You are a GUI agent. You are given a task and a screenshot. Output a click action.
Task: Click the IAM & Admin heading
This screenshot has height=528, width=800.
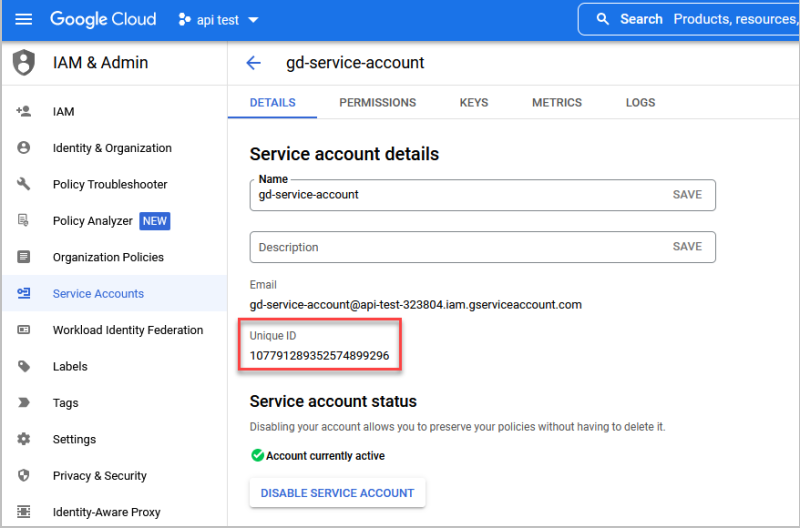[x=101, y=63]
